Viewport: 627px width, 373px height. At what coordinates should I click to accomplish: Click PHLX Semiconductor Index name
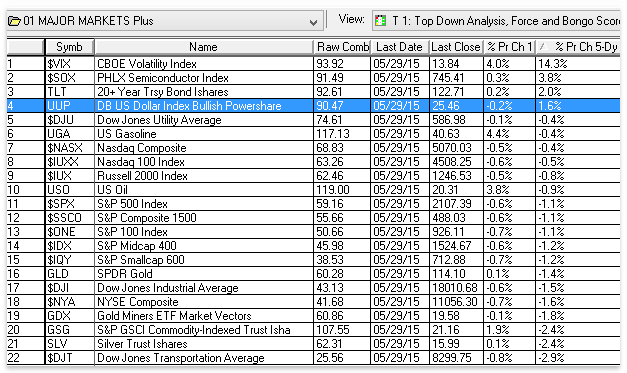click(204, 78)
